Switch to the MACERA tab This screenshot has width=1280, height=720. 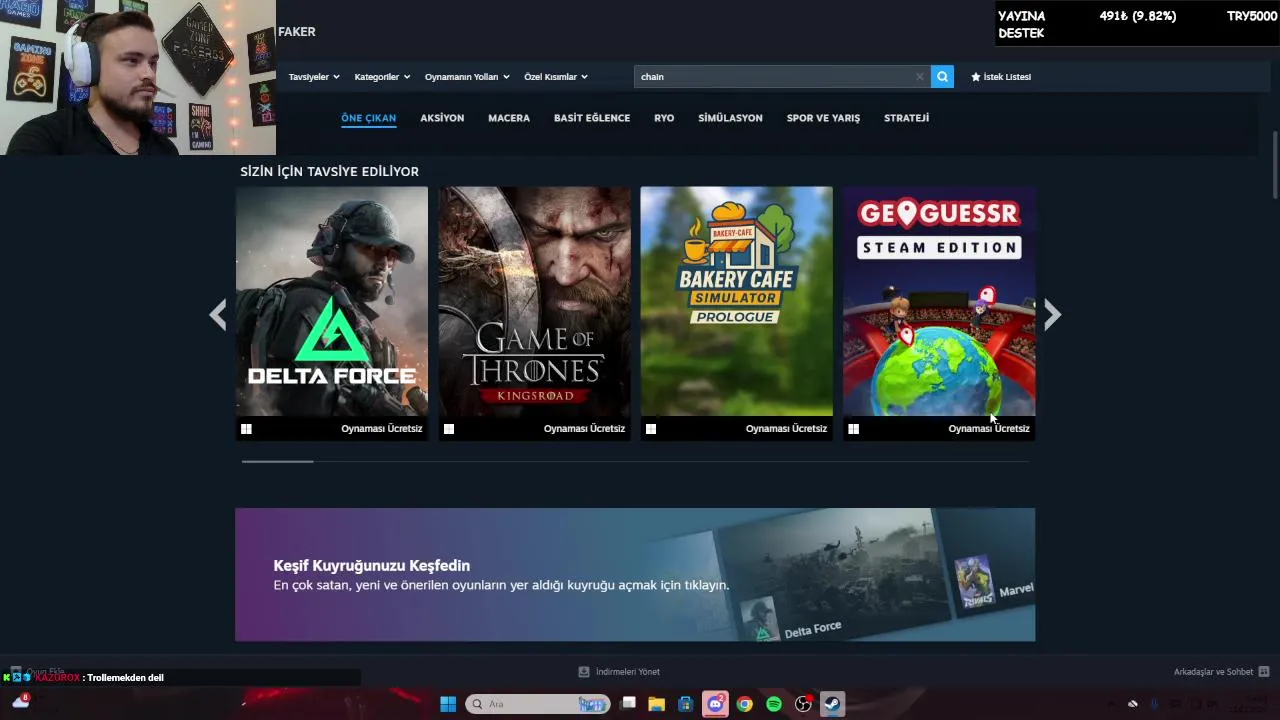click(509, 118)
